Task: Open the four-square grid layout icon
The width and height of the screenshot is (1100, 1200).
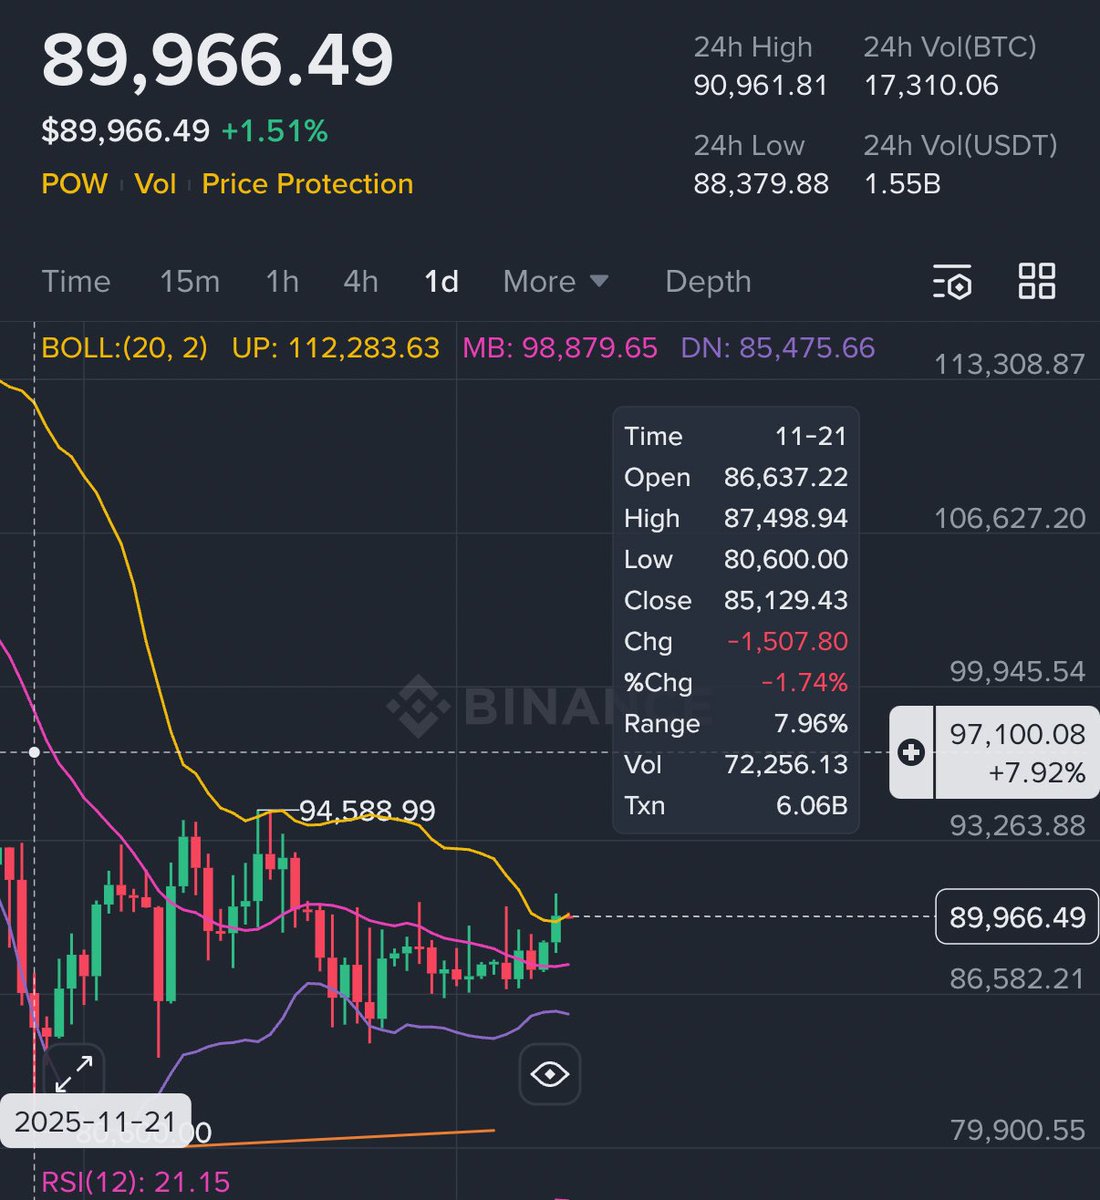Action: point(1036,281)
